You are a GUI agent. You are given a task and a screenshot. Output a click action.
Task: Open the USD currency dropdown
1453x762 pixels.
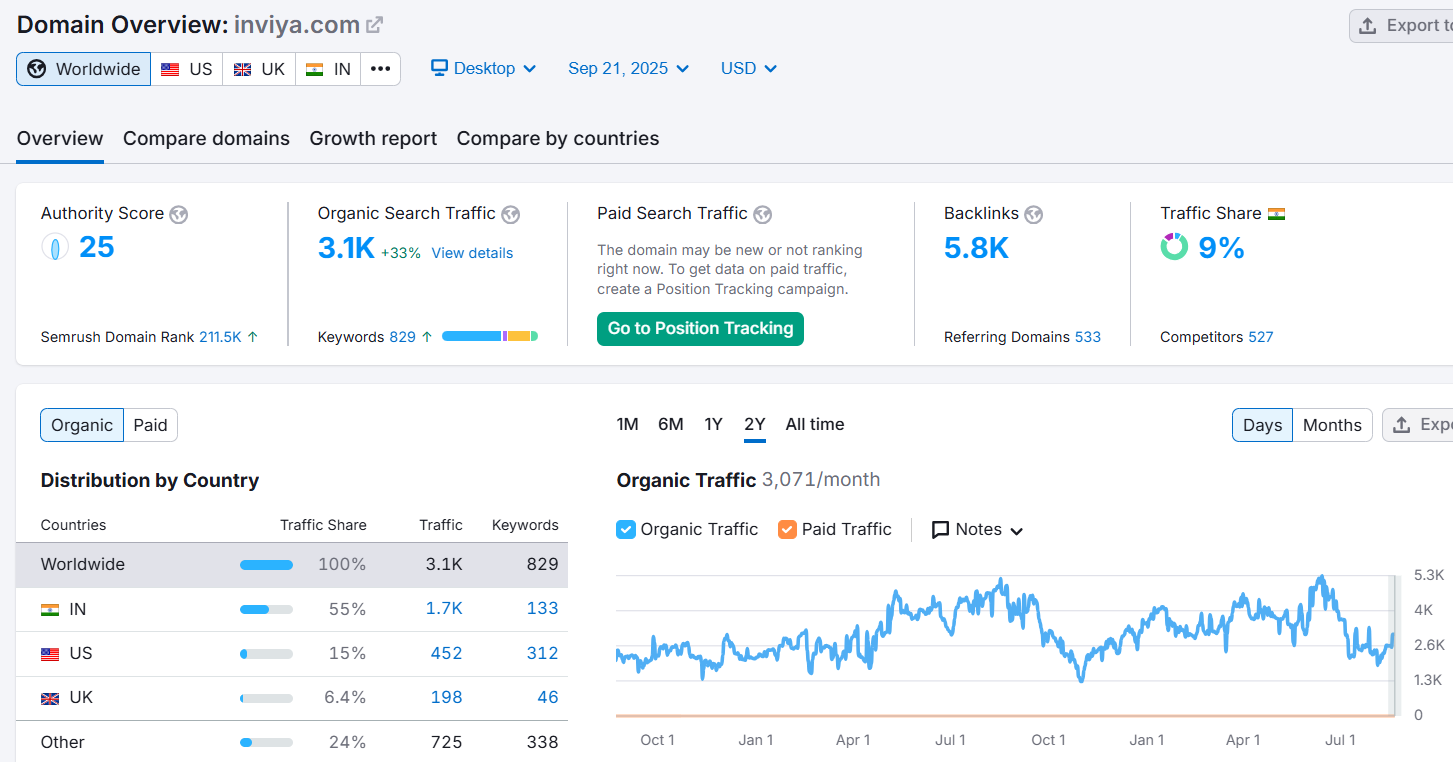point(749,68)
